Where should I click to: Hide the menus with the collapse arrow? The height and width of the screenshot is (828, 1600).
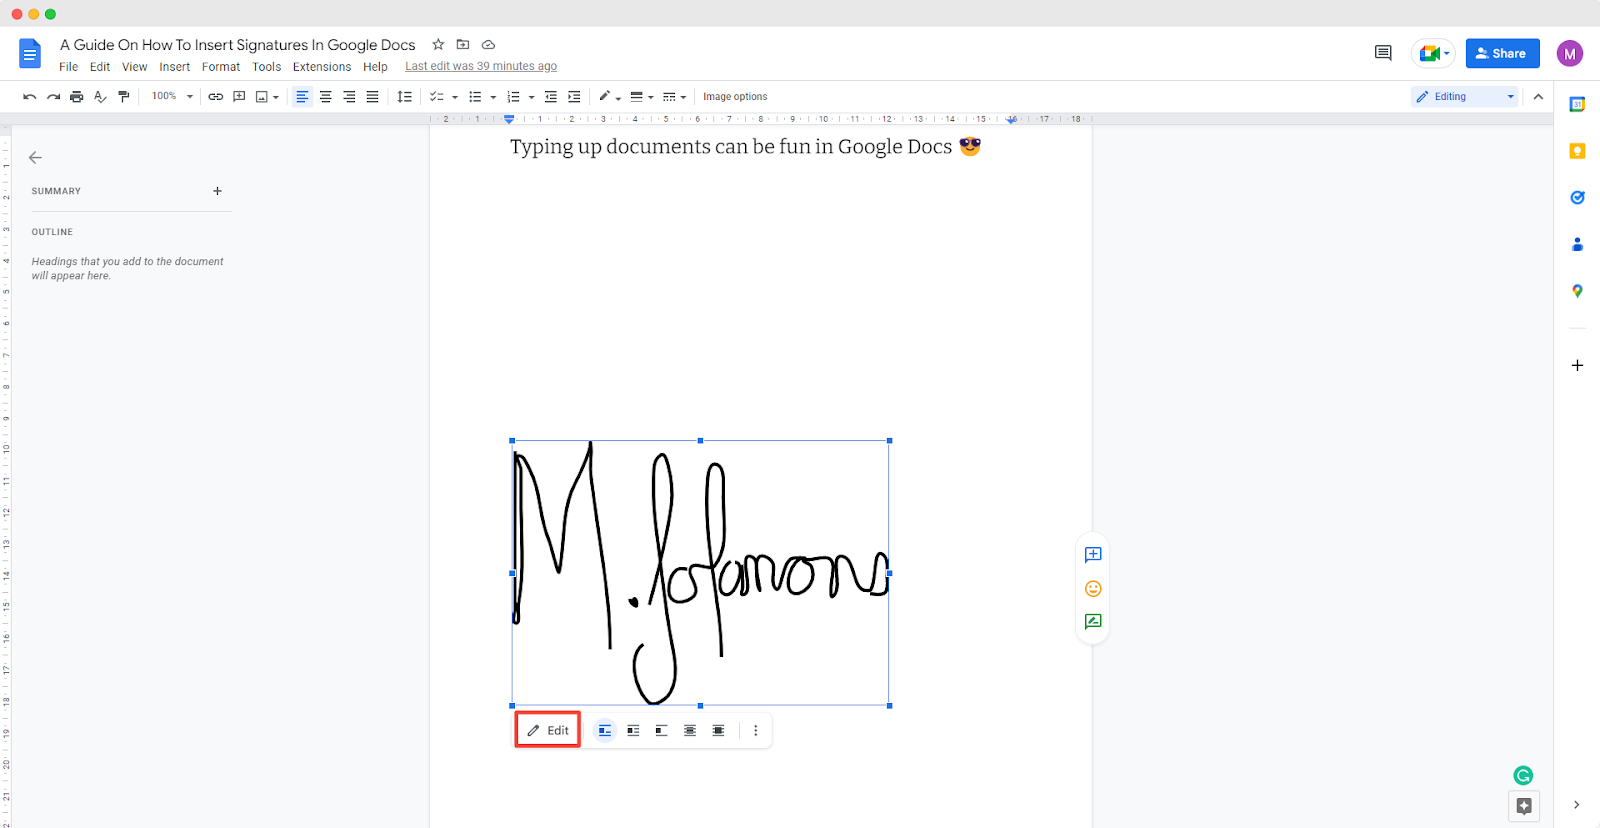pyautogui.click(x=1538, y=97)
